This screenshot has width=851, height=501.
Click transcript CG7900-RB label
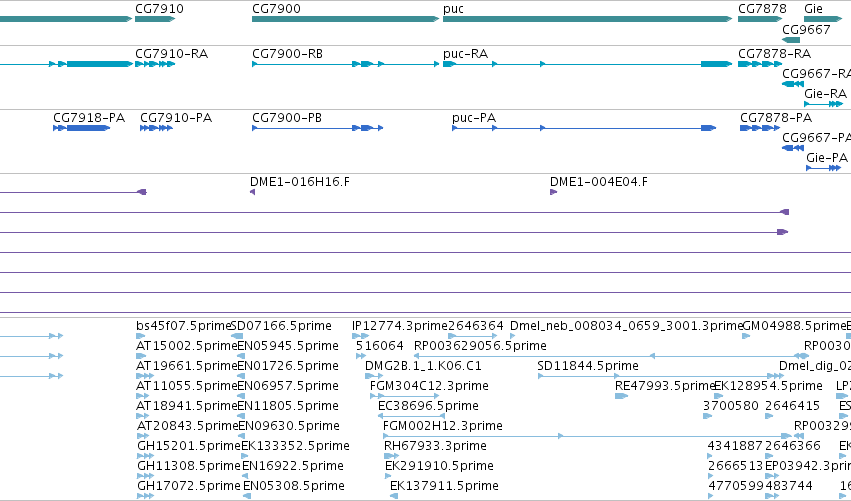[x=288, y=54]
